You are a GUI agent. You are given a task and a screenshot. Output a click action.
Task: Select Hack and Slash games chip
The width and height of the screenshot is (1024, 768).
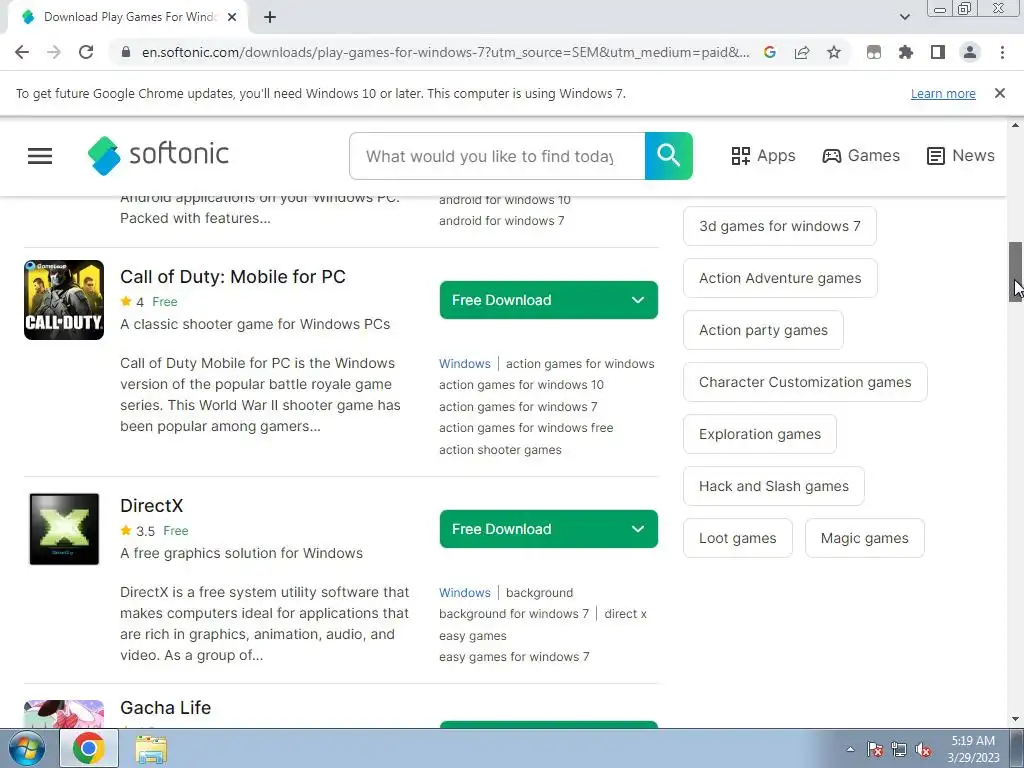coord(774,486)
